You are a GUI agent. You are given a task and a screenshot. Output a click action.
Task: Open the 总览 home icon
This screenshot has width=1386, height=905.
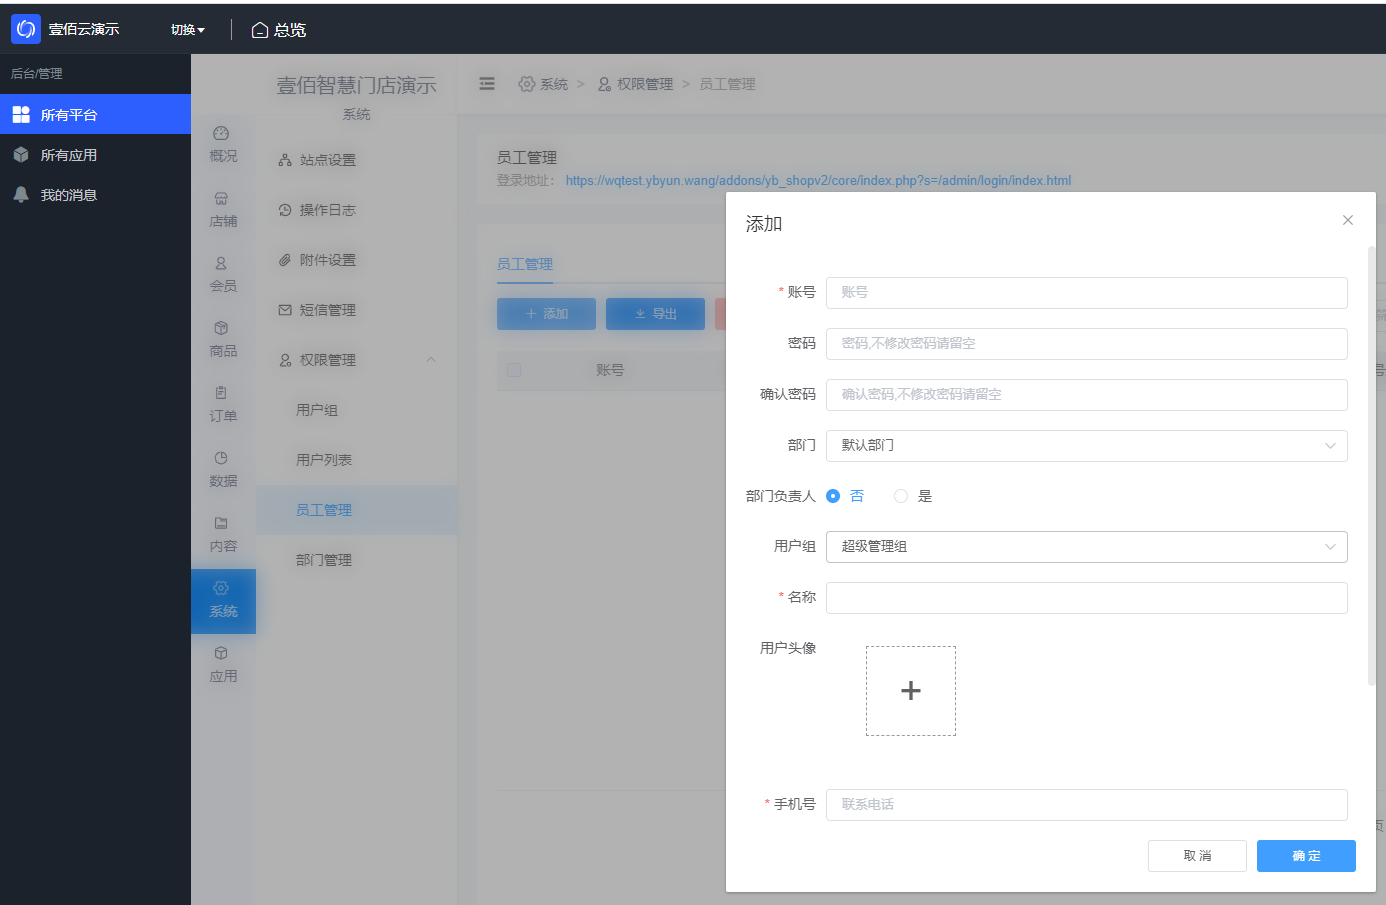click(x=260, y=30)
